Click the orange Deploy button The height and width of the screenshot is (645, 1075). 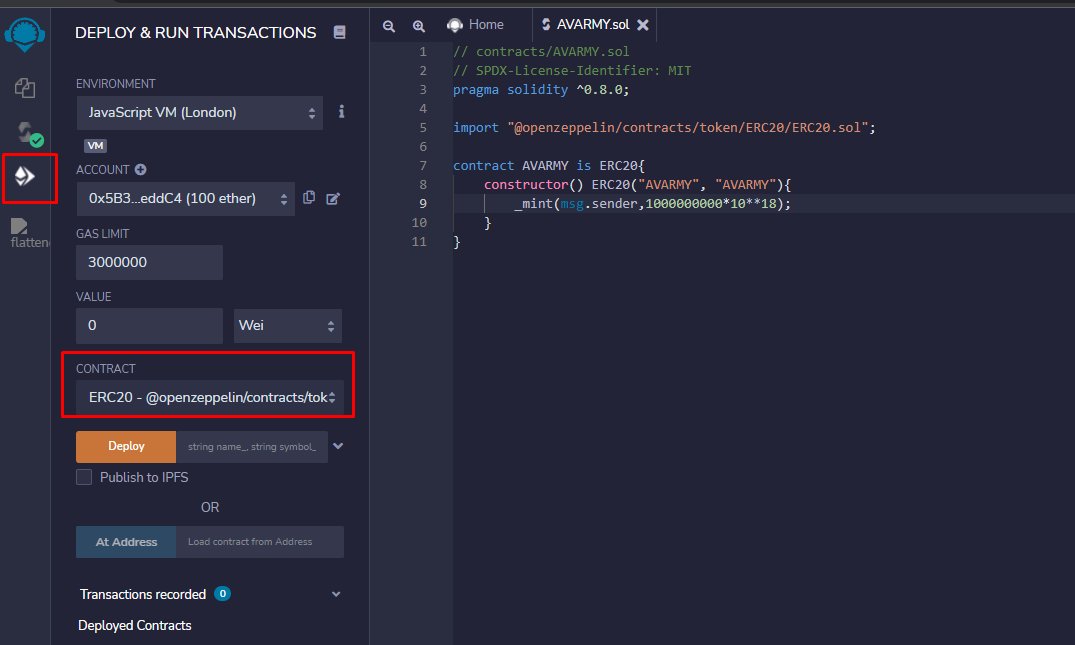click(126, 446)
